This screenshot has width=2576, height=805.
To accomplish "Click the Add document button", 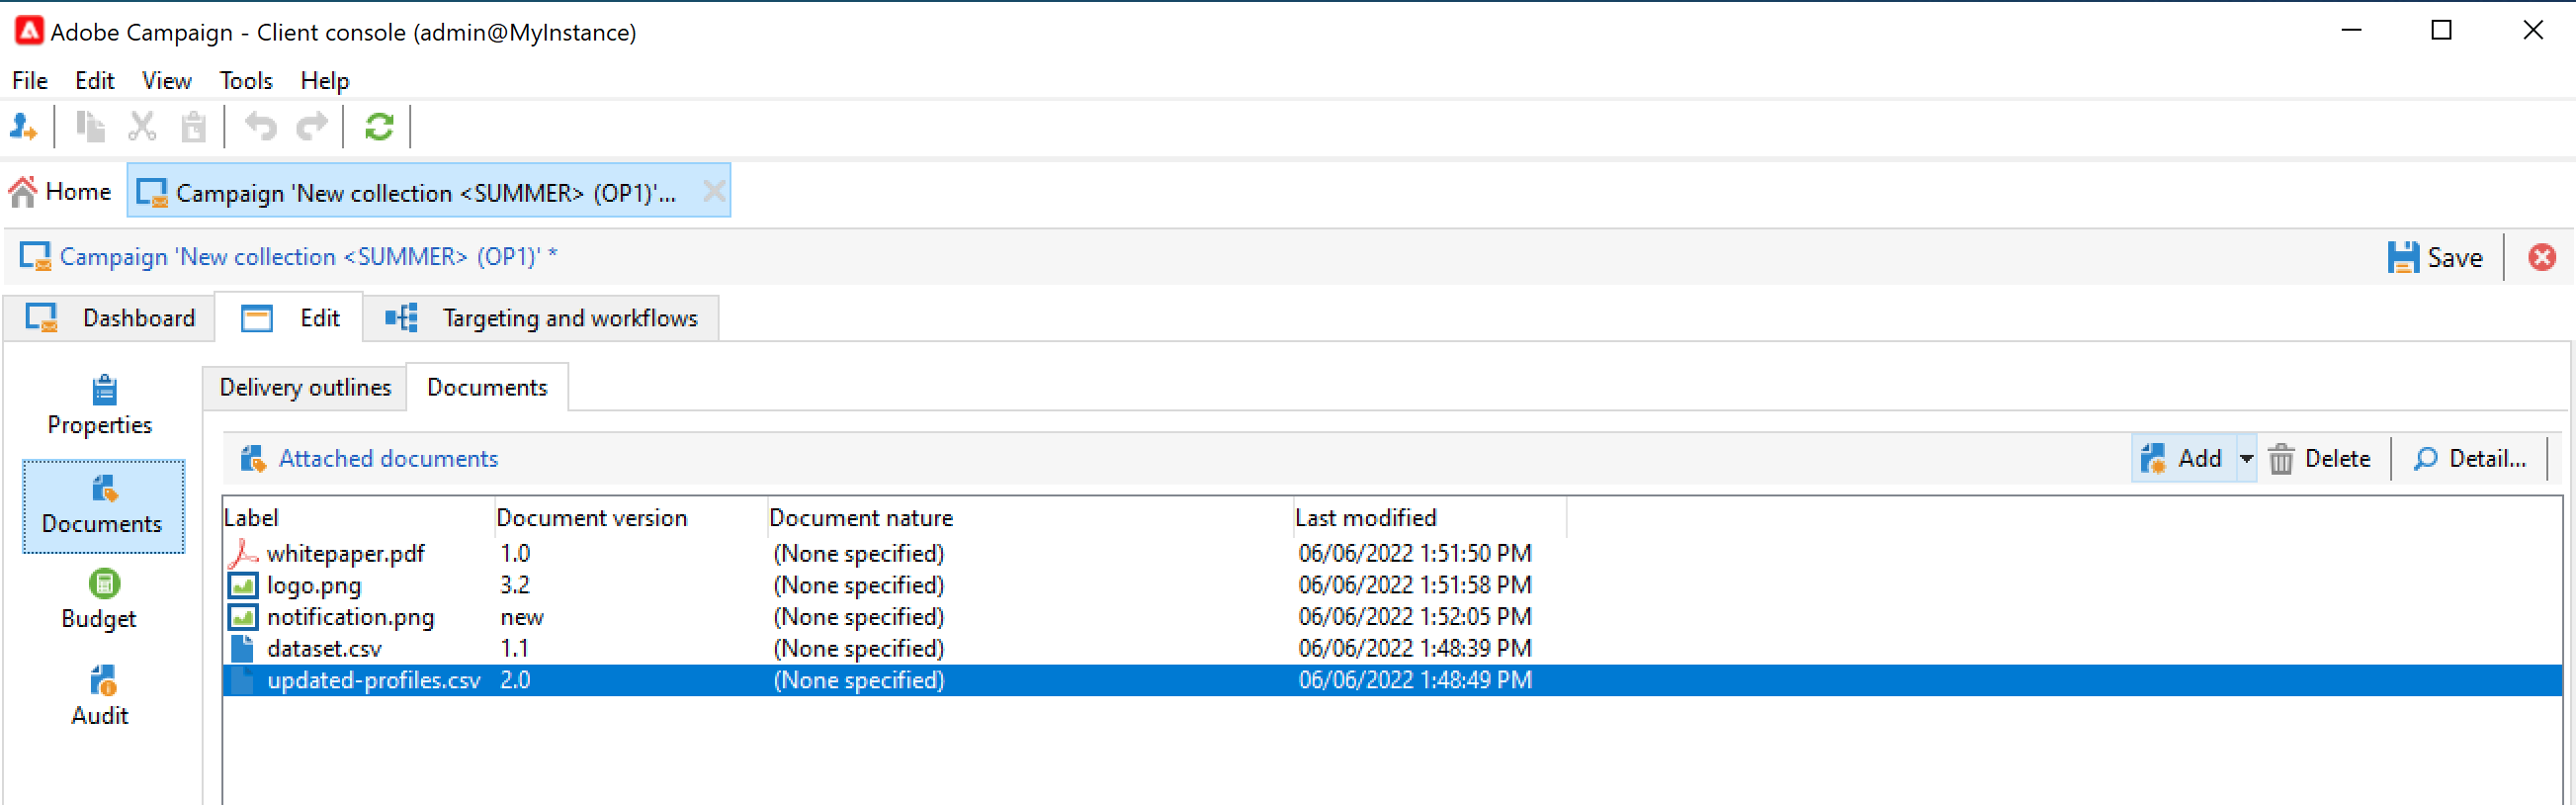I will [x=2183, y=459].
